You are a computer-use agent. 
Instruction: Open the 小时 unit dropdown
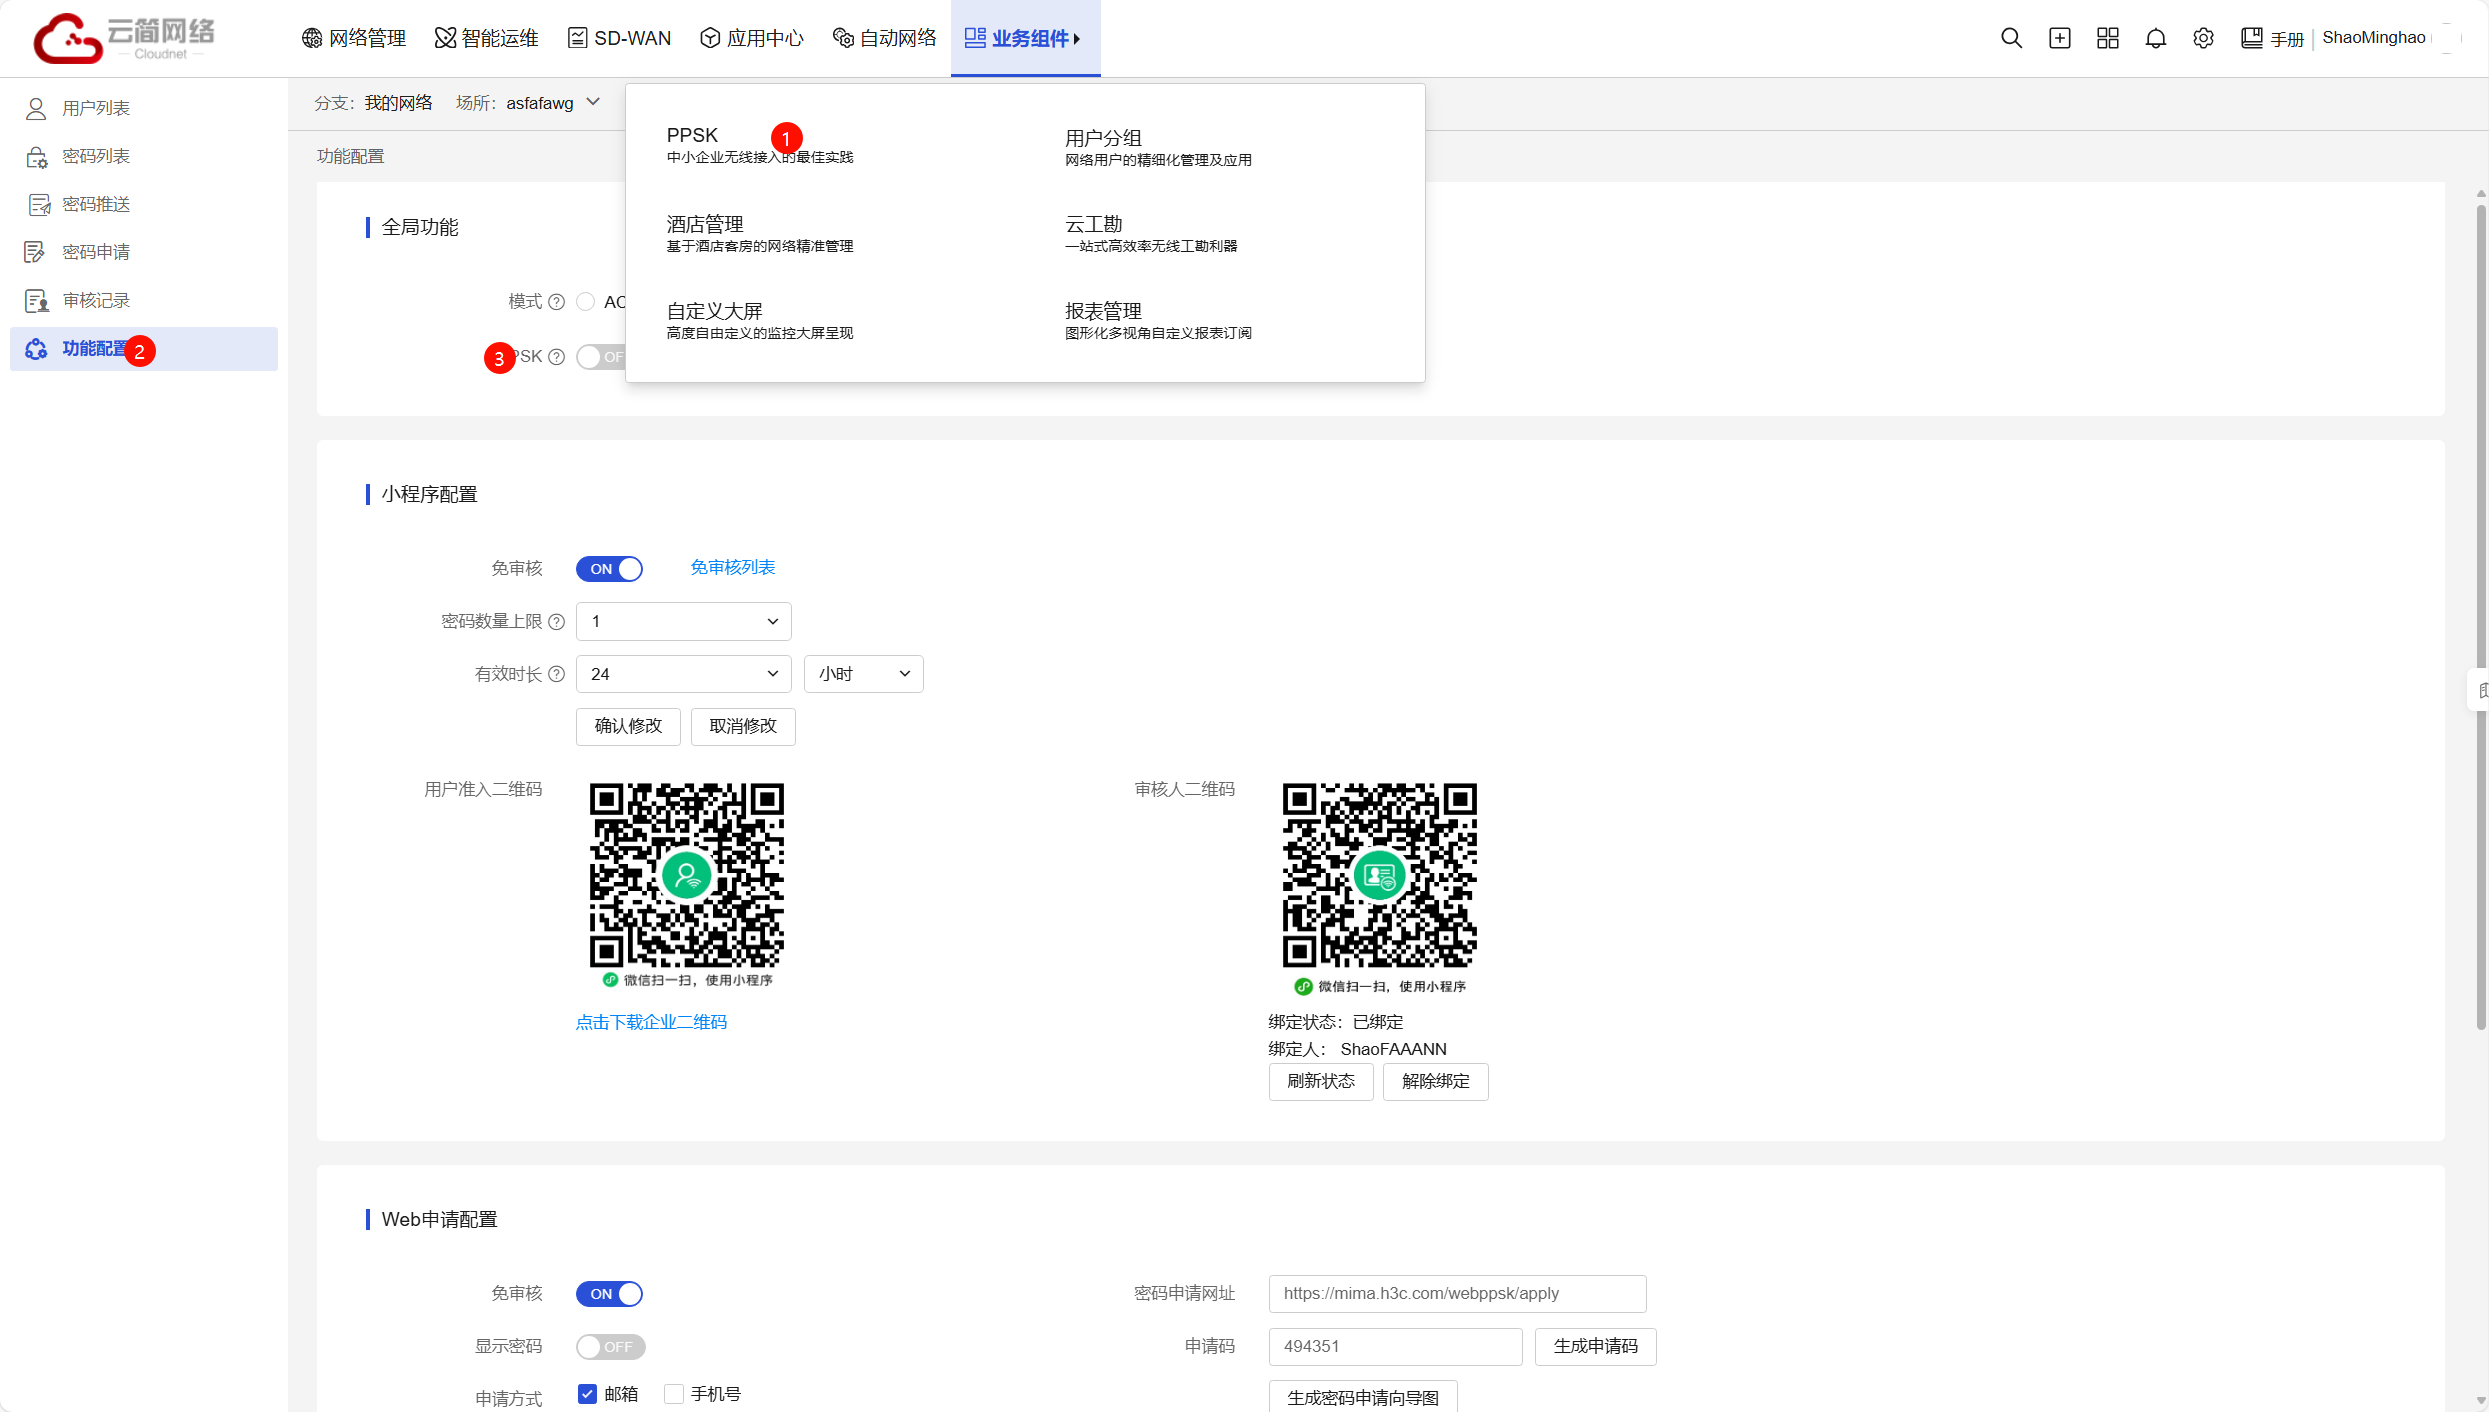(863, 674)
